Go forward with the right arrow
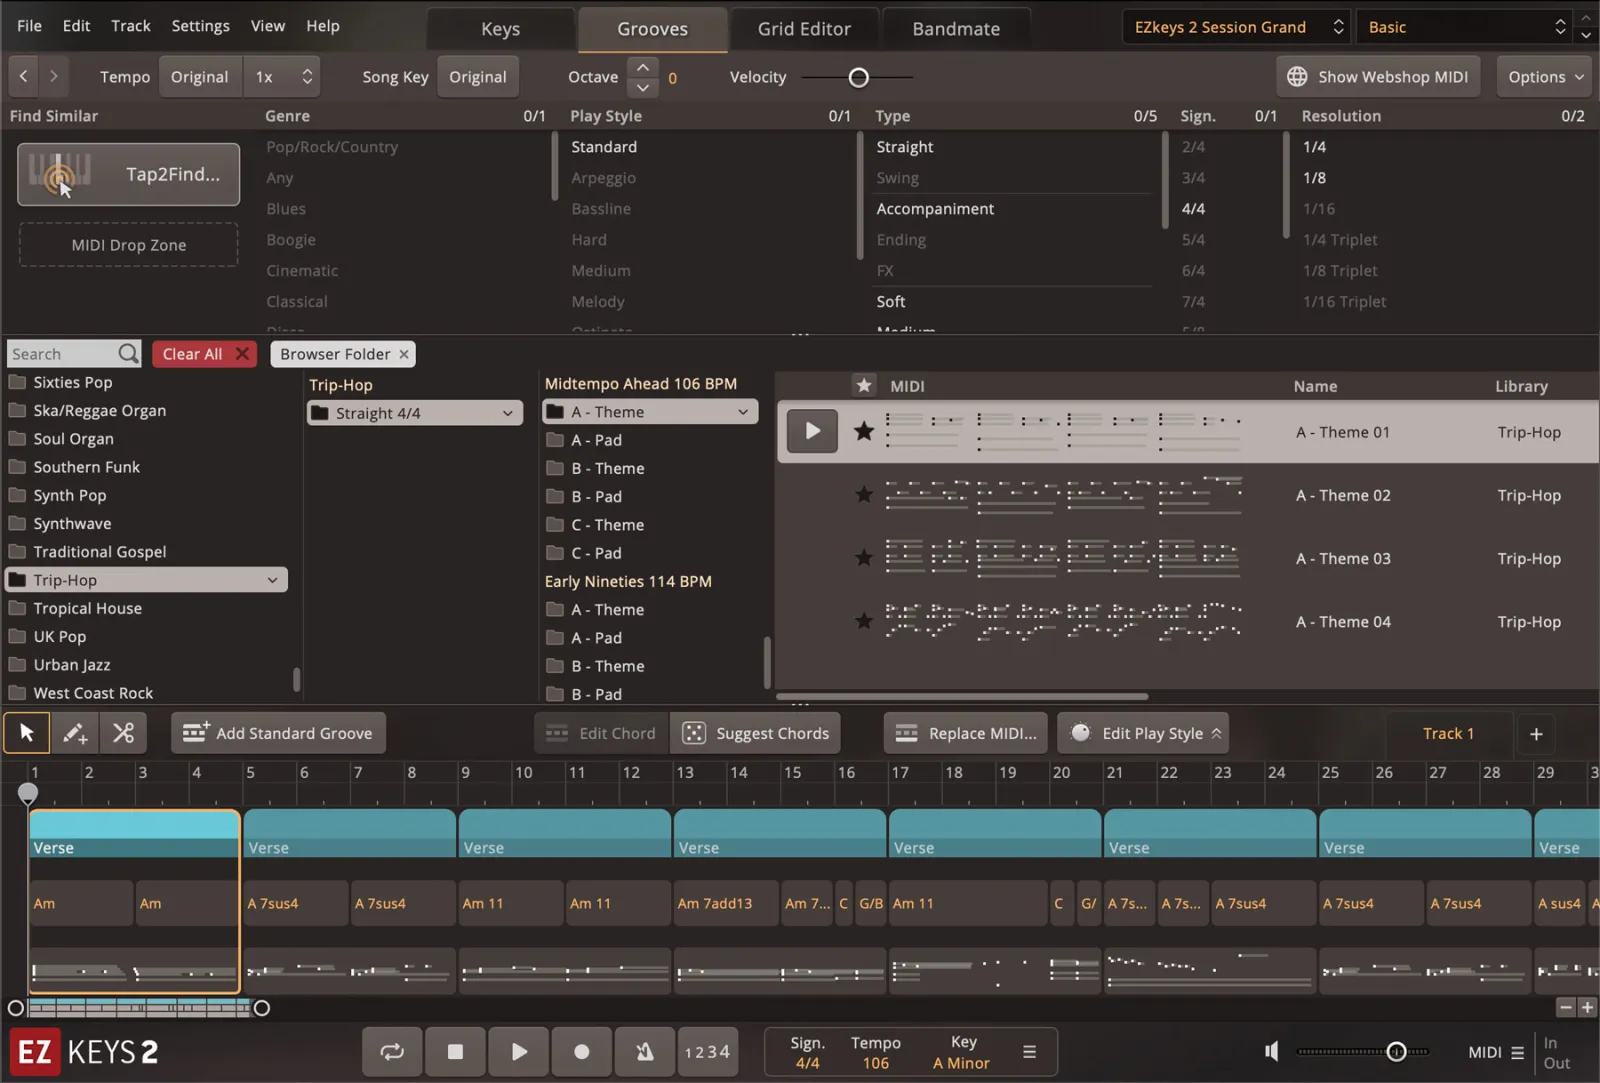 pos(53,76)
